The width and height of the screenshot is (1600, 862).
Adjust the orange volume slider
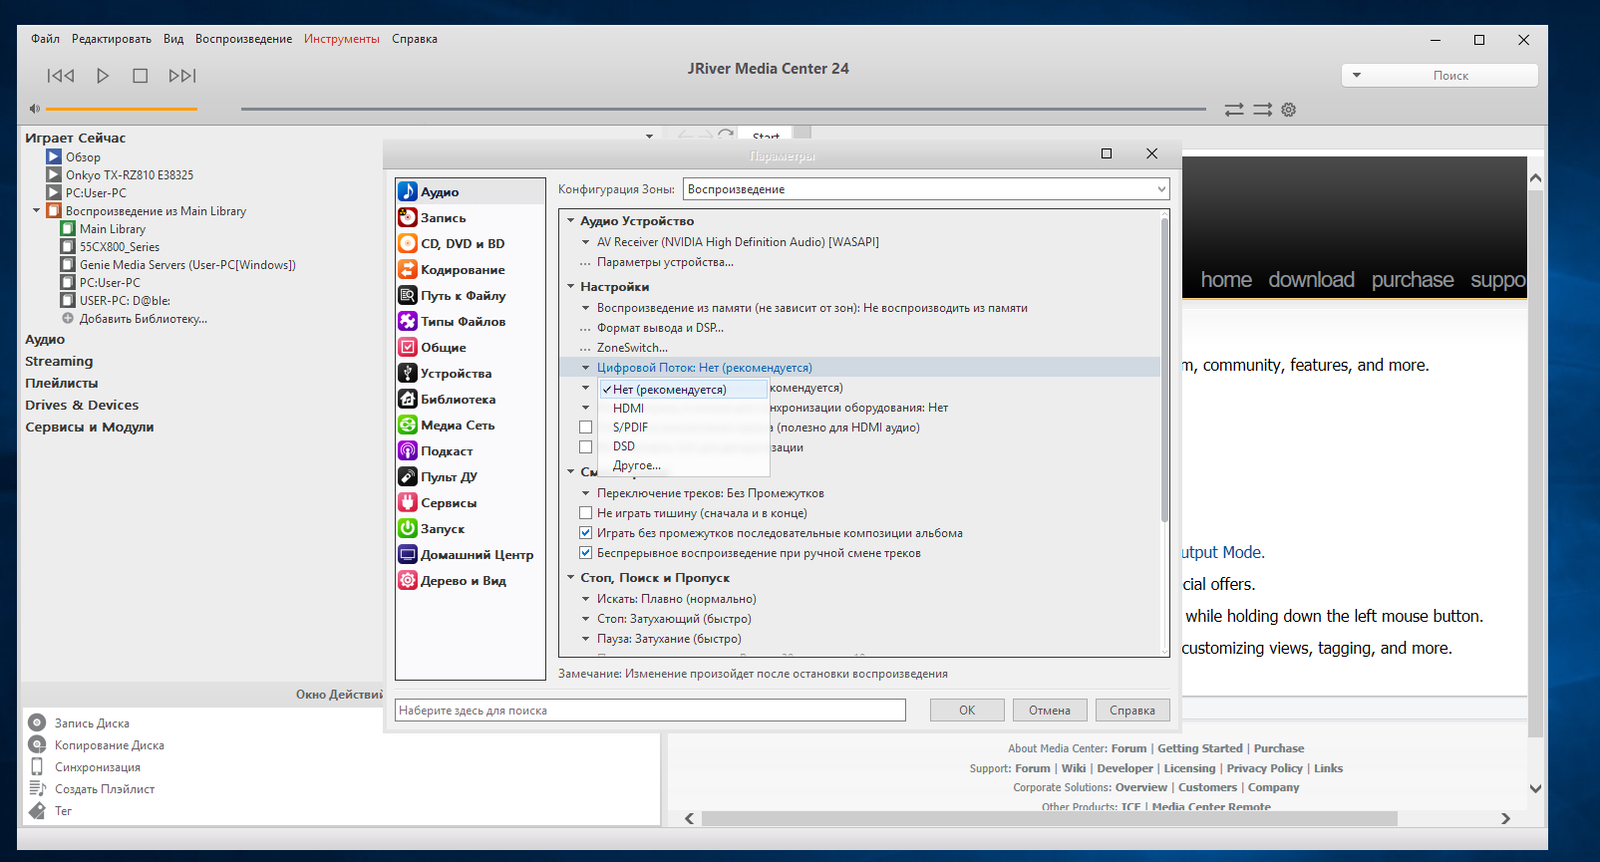pos(121,108)
